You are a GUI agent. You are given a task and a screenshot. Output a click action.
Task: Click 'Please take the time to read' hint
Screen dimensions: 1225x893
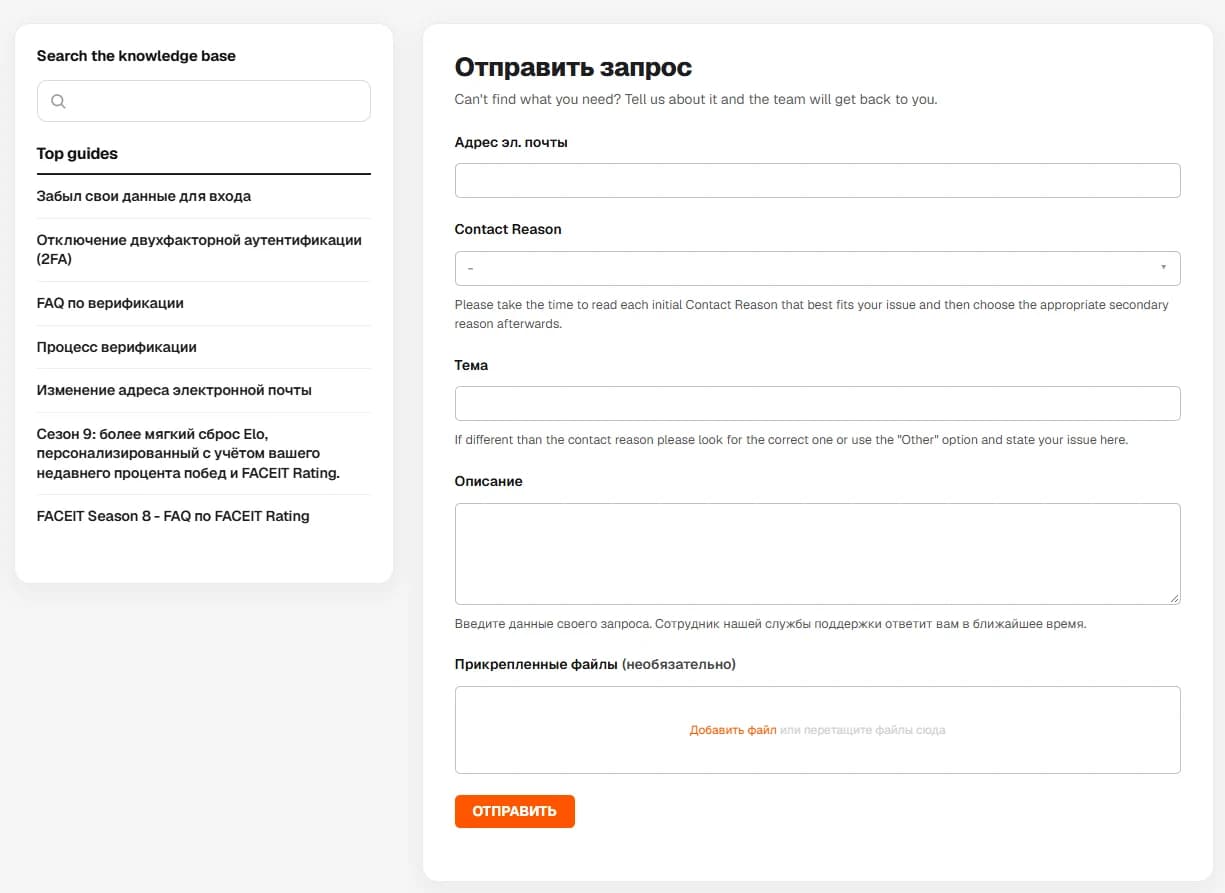(x=812, y=314)
